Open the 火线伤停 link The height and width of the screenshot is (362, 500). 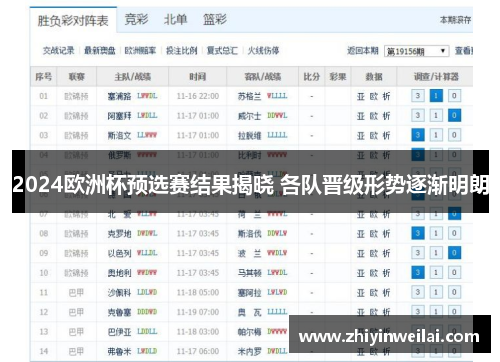(263, 51)
